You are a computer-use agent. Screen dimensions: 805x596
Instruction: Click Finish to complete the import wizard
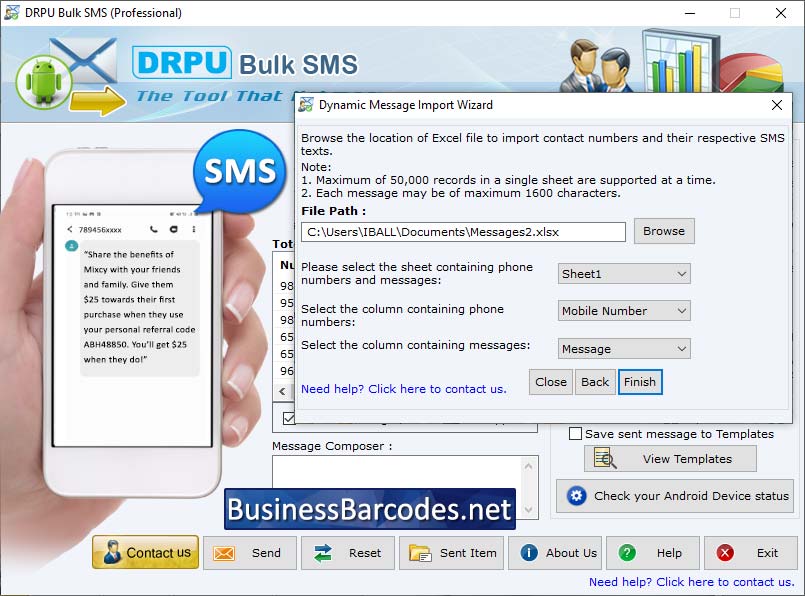pos(640,382)
